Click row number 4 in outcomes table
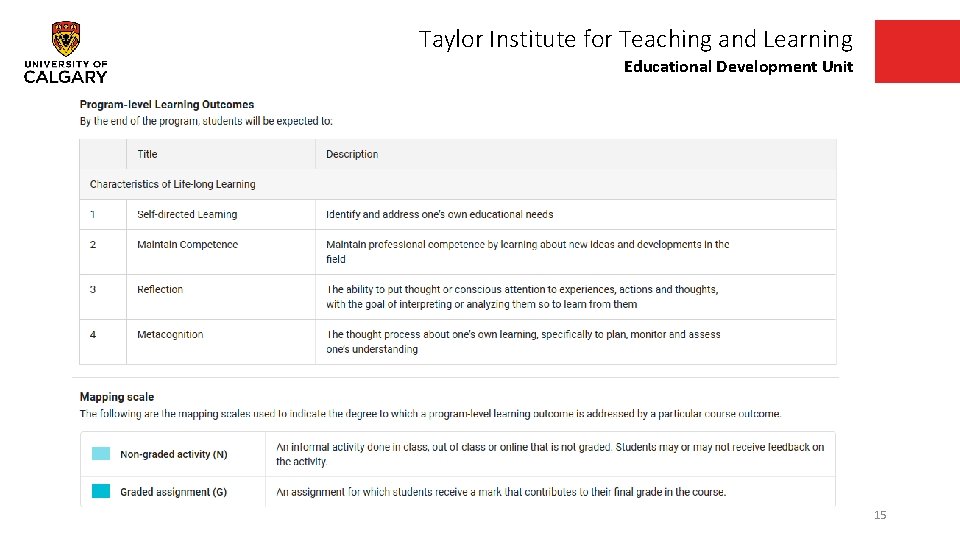Viewport: 960px width, 540px height. click(93, 334)
